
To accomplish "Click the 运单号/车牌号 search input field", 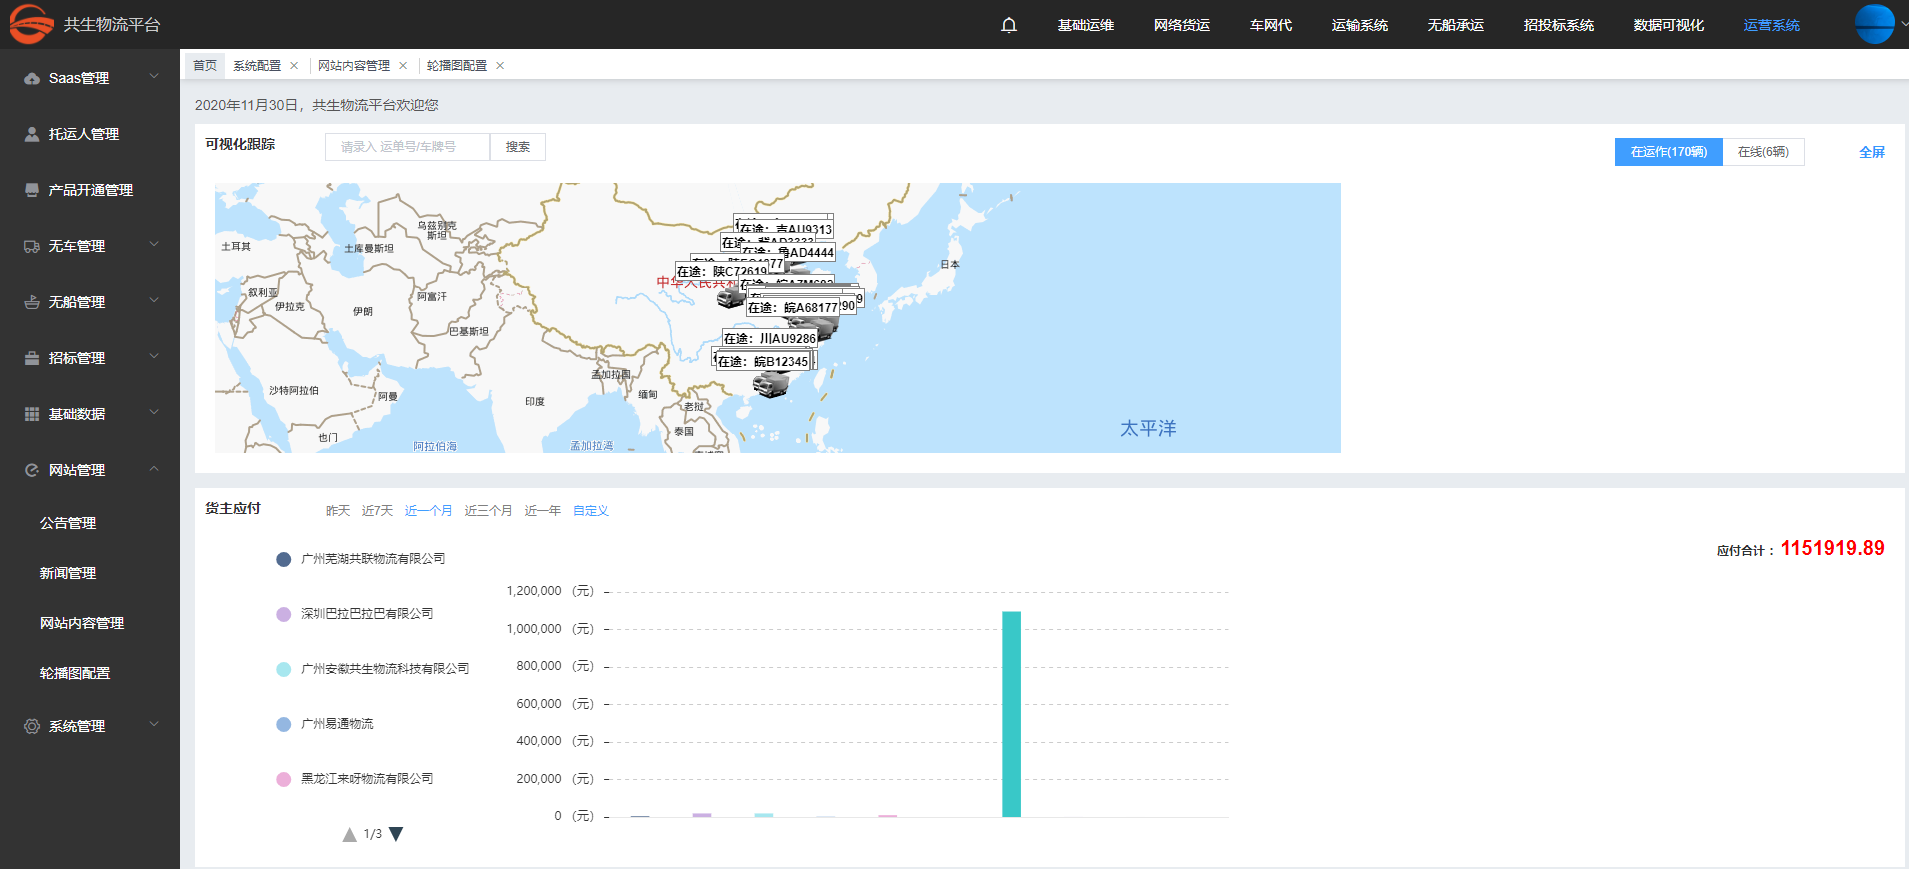I will coord(407,147).
